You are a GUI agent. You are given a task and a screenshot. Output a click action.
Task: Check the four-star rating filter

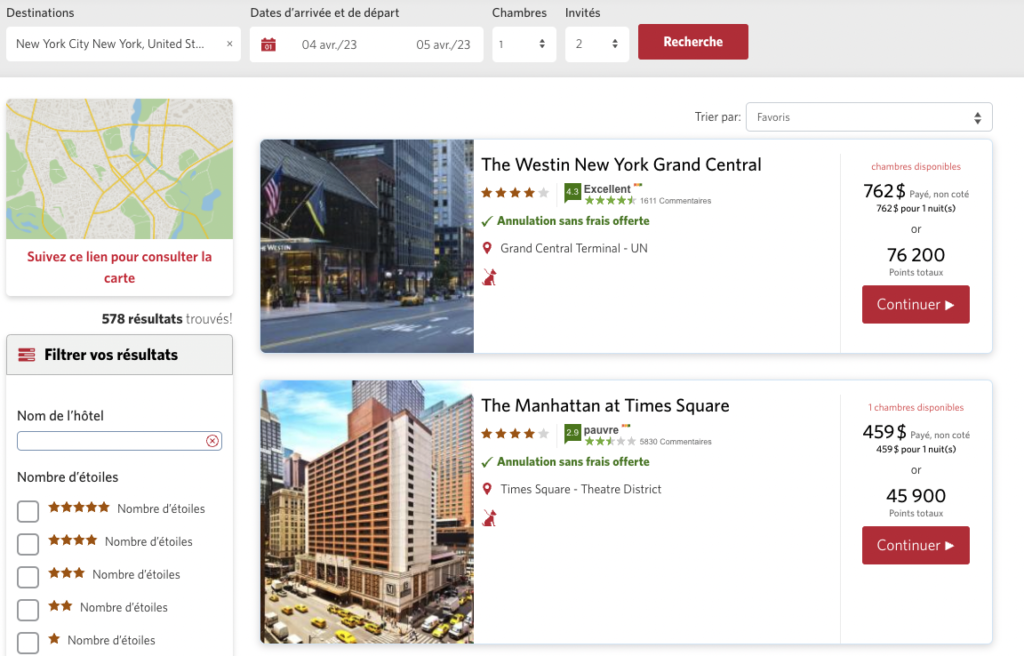(28, 544)
